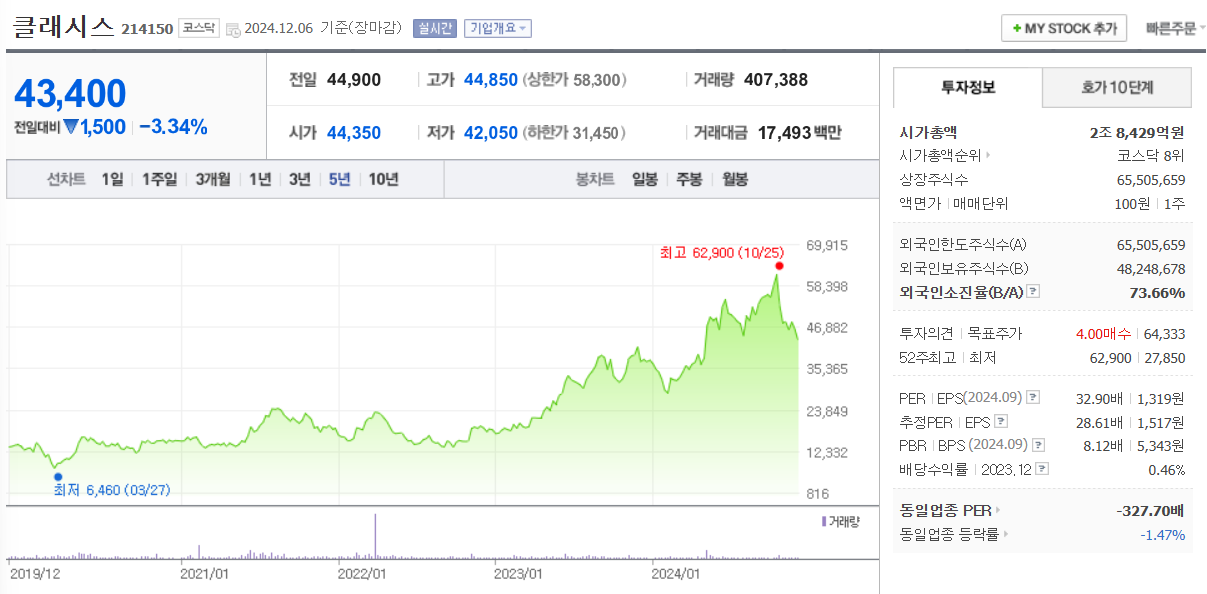Select the 3개월 line chart period
This screenshot has width=1207, height=594.
(213, 179)
